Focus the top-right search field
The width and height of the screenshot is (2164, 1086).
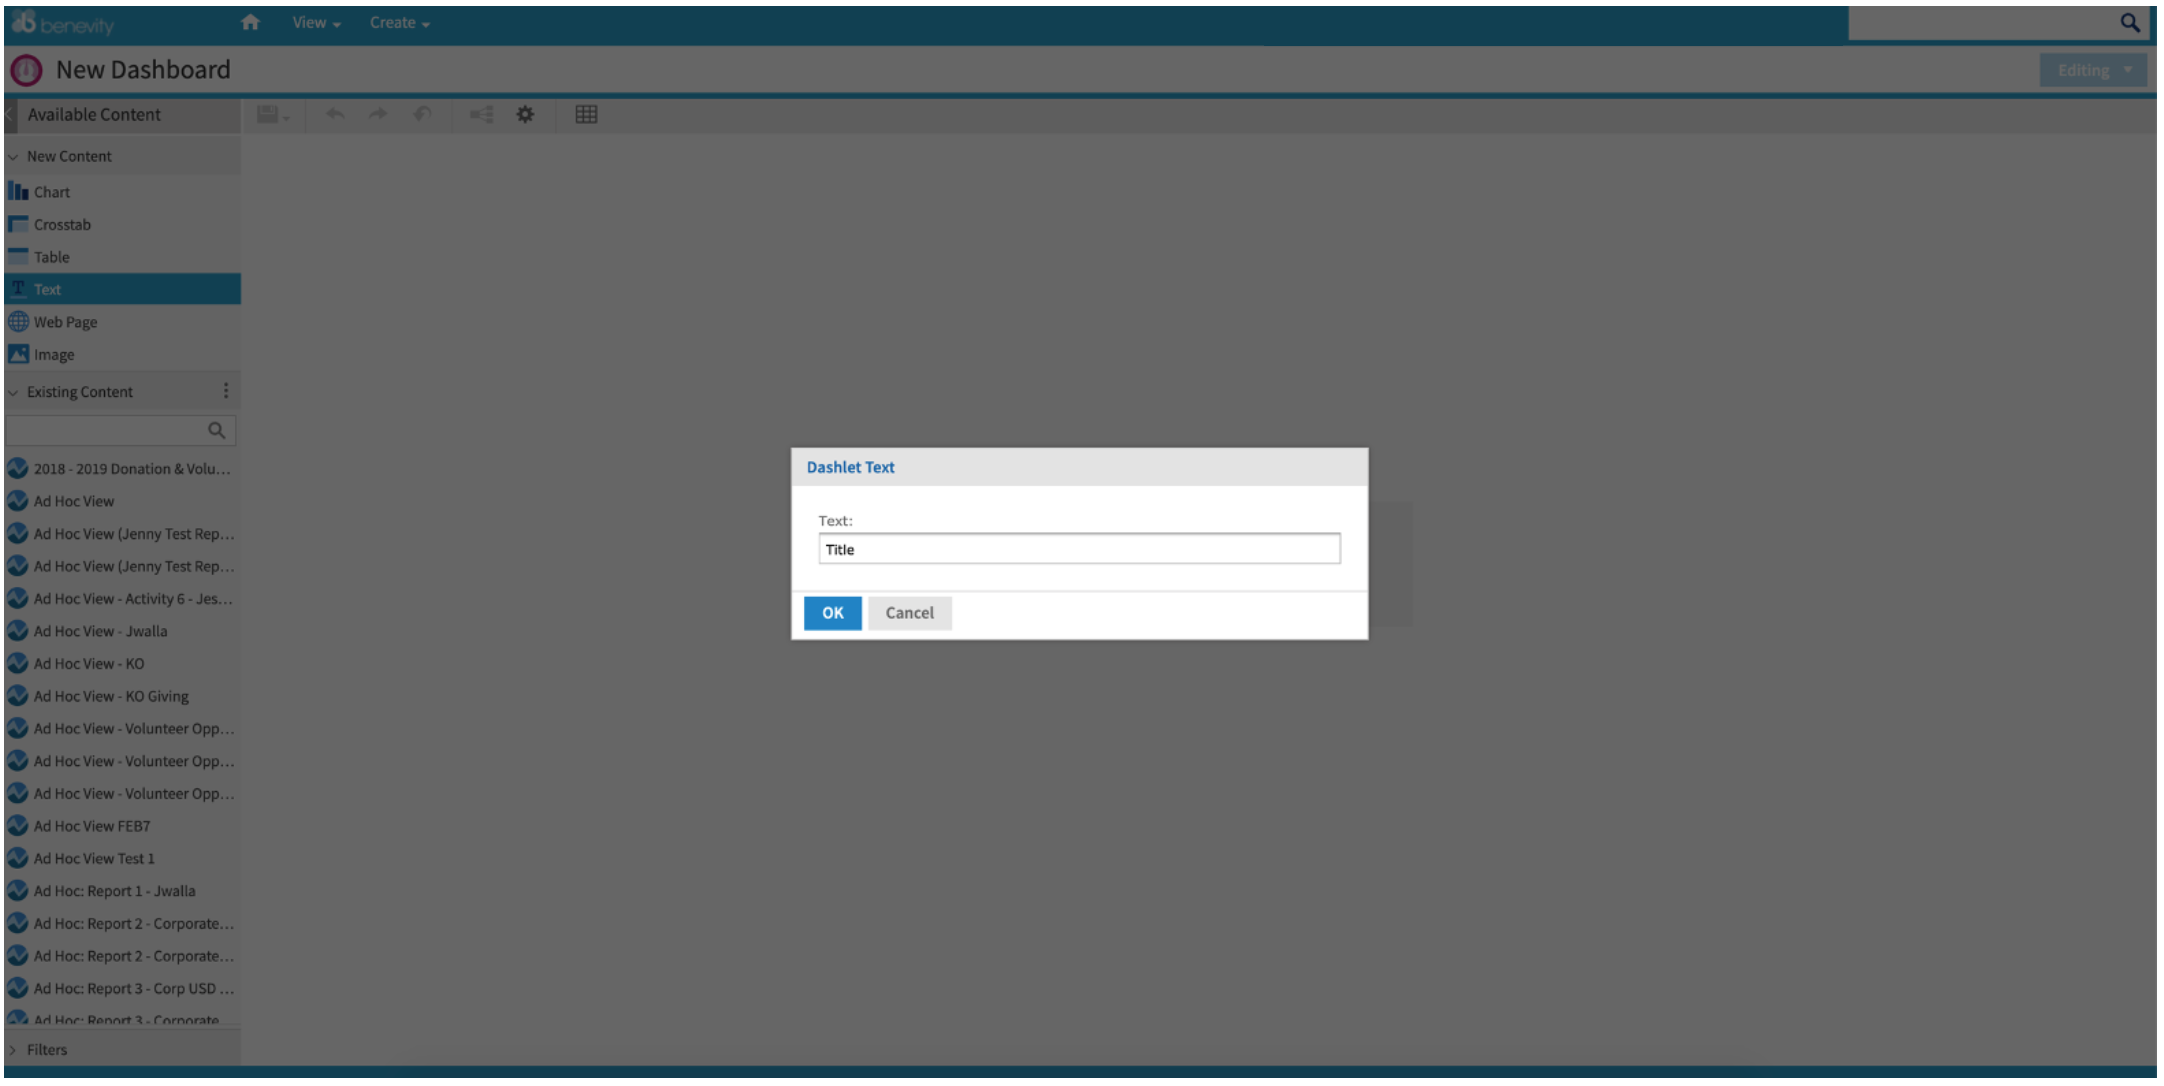tap(1982, 23)
